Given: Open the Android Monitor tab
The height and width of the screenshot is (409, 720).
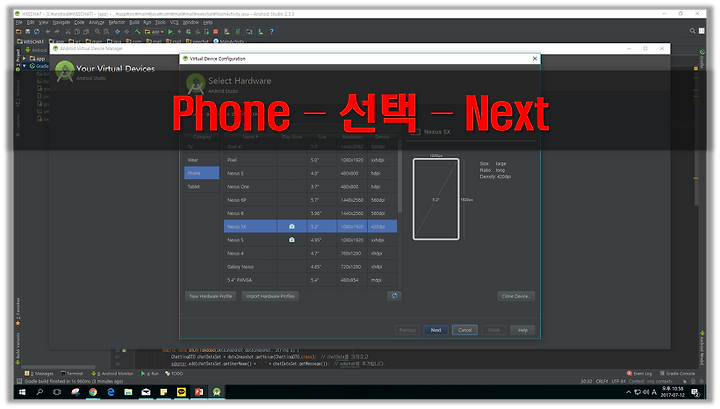Looking at the screenshot, I should point(112,373).
